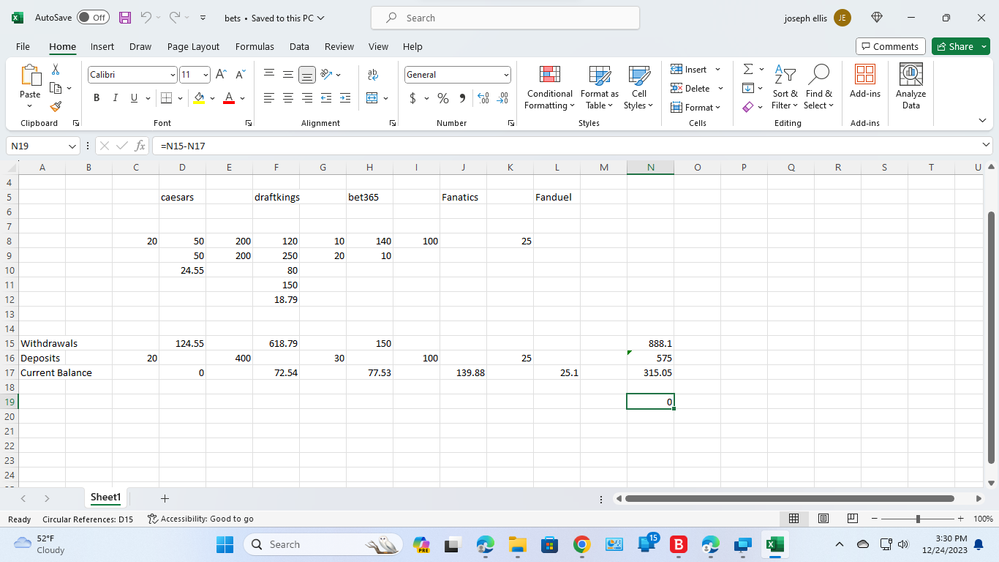Click the red Font Color swatch
This screenshot has width=999, height=562.
tap(229, 98)
